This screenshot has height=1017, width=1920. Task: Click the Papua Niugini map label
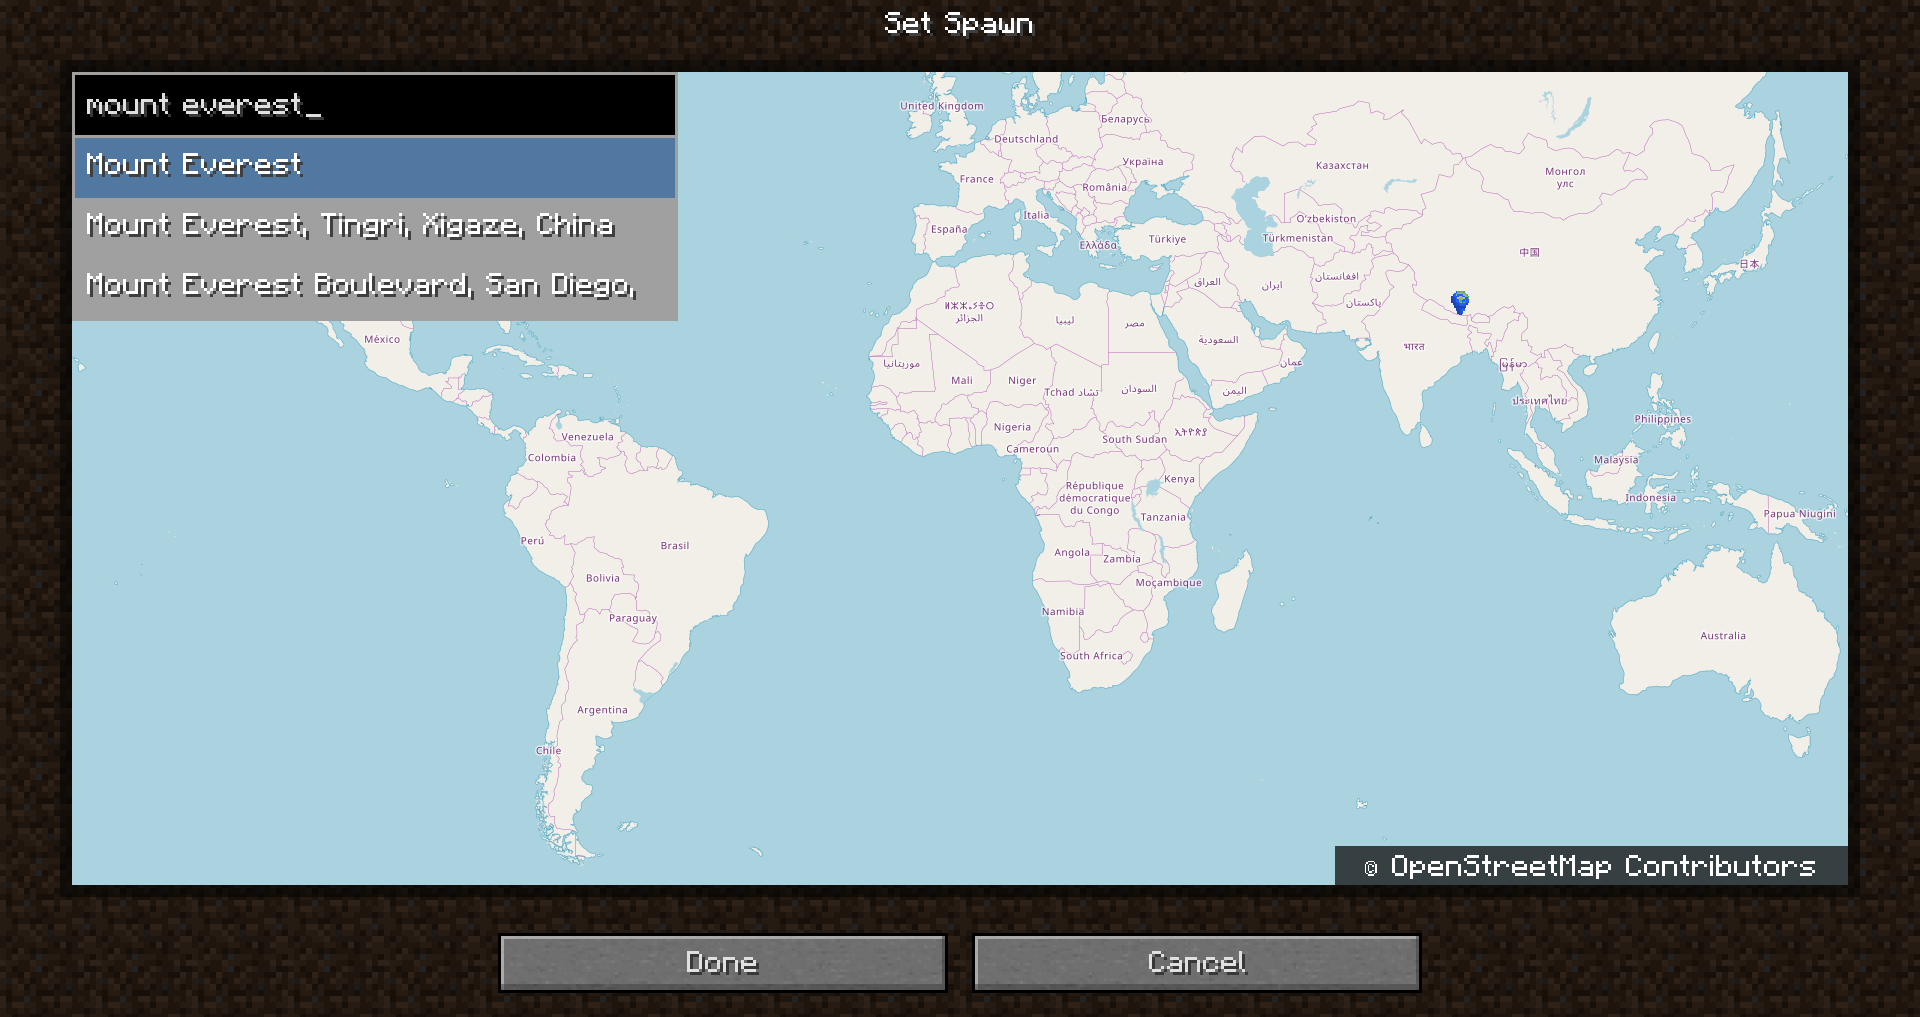1799,514
